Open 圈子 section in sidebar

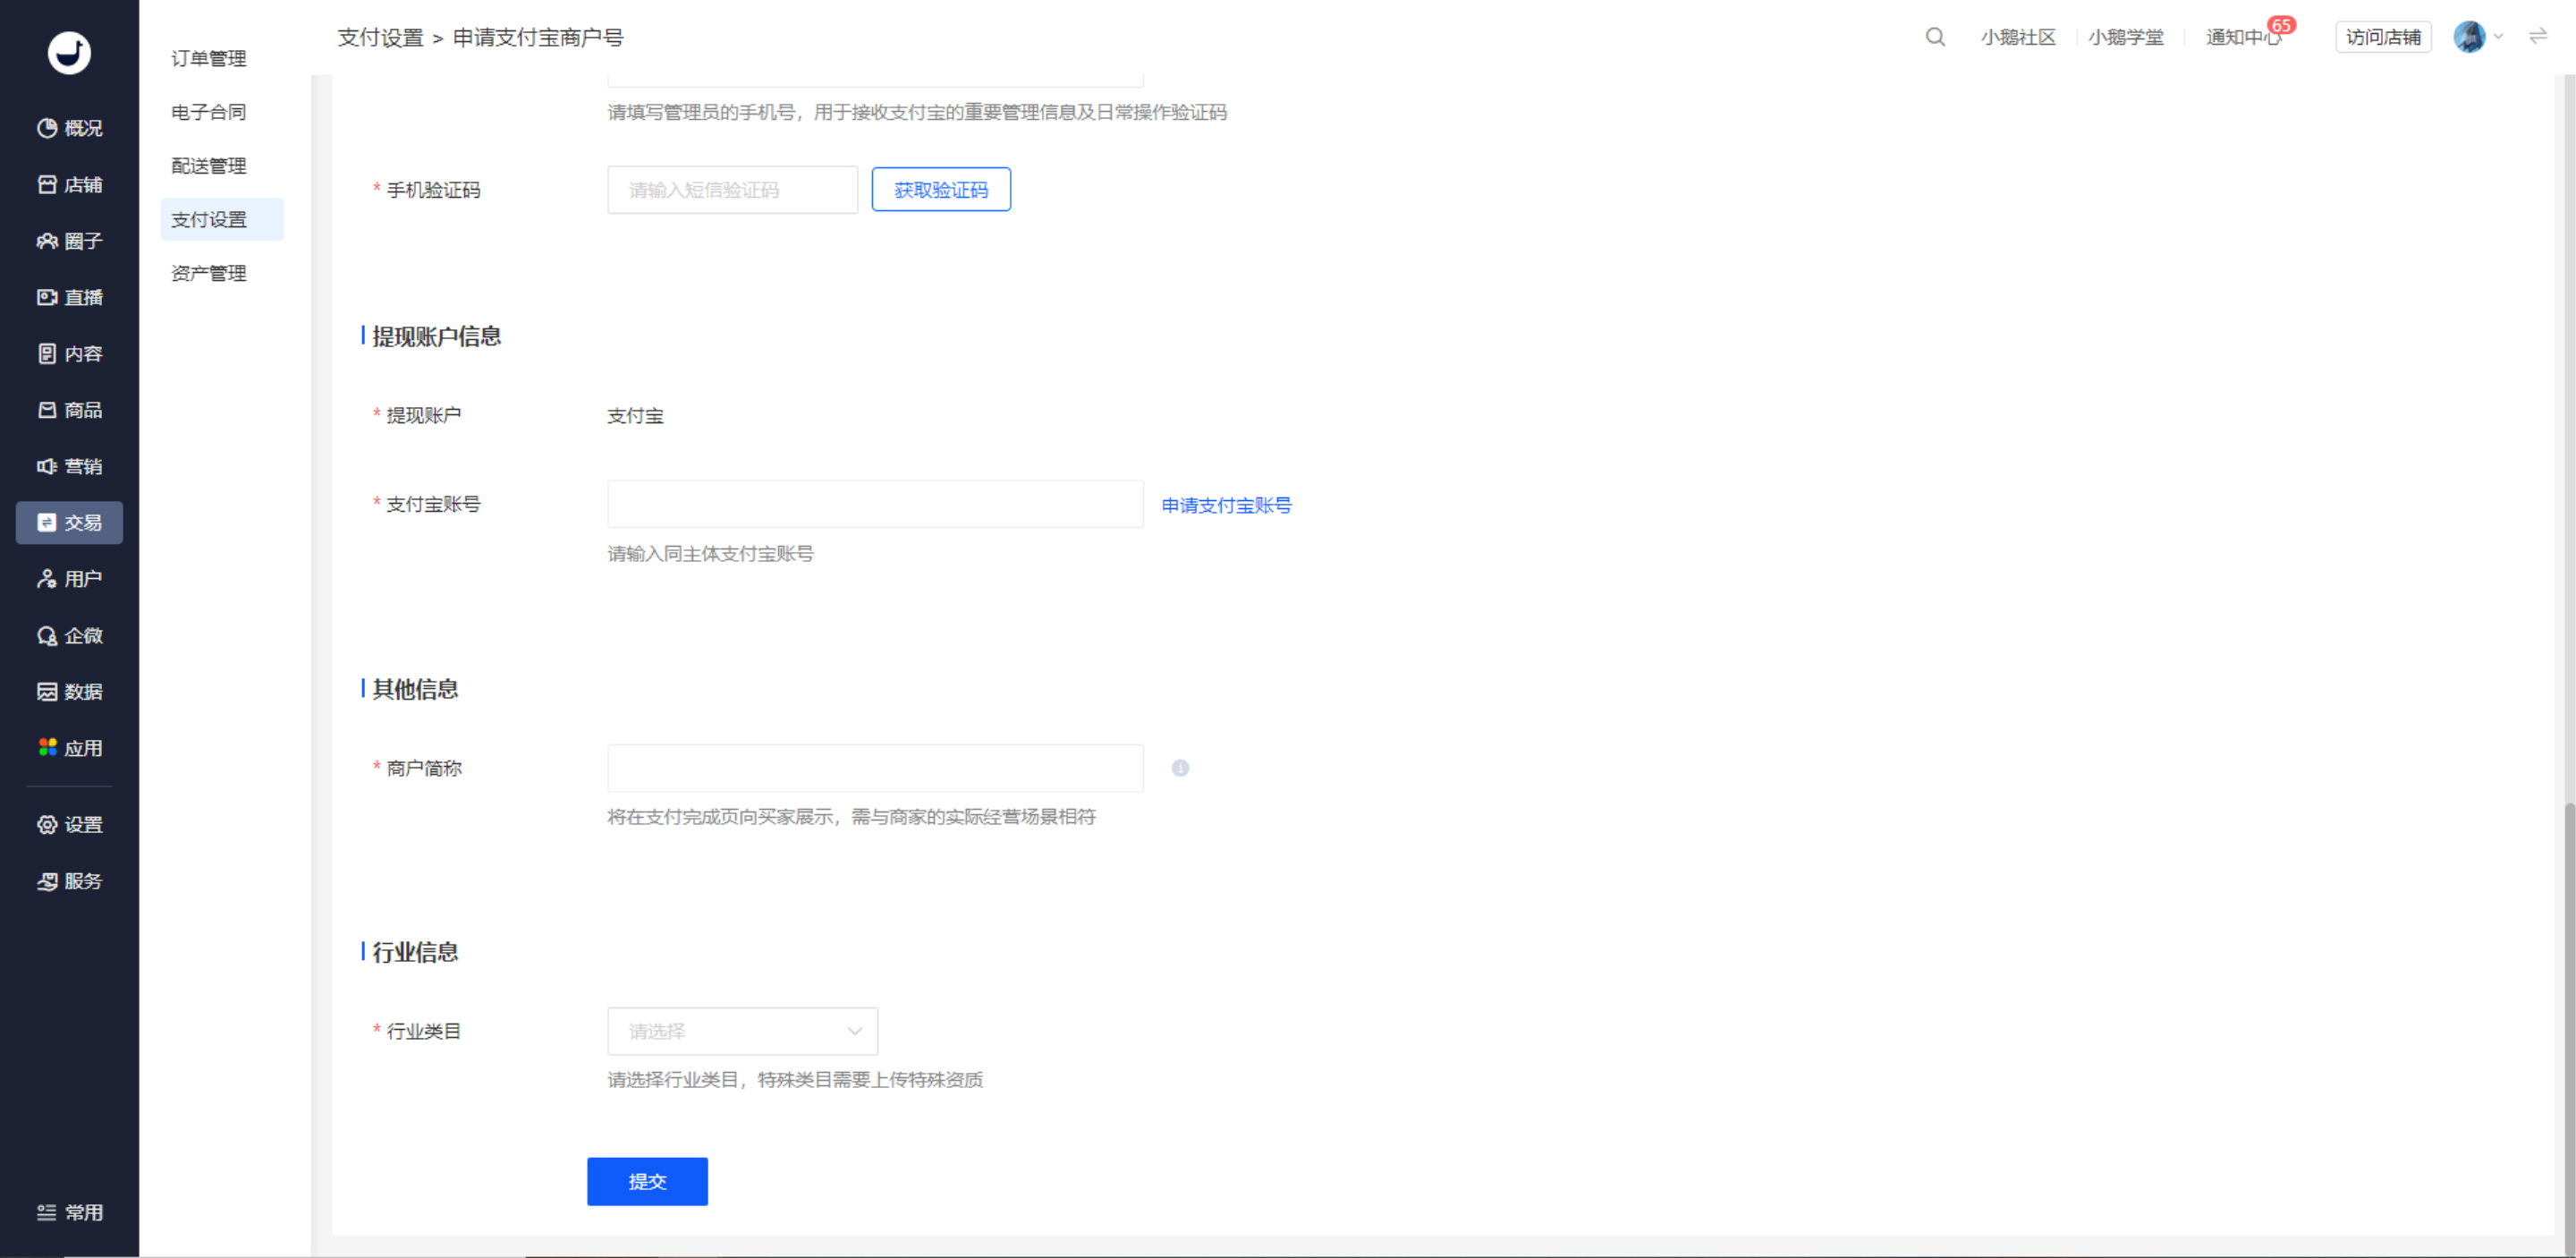[69, 241]
